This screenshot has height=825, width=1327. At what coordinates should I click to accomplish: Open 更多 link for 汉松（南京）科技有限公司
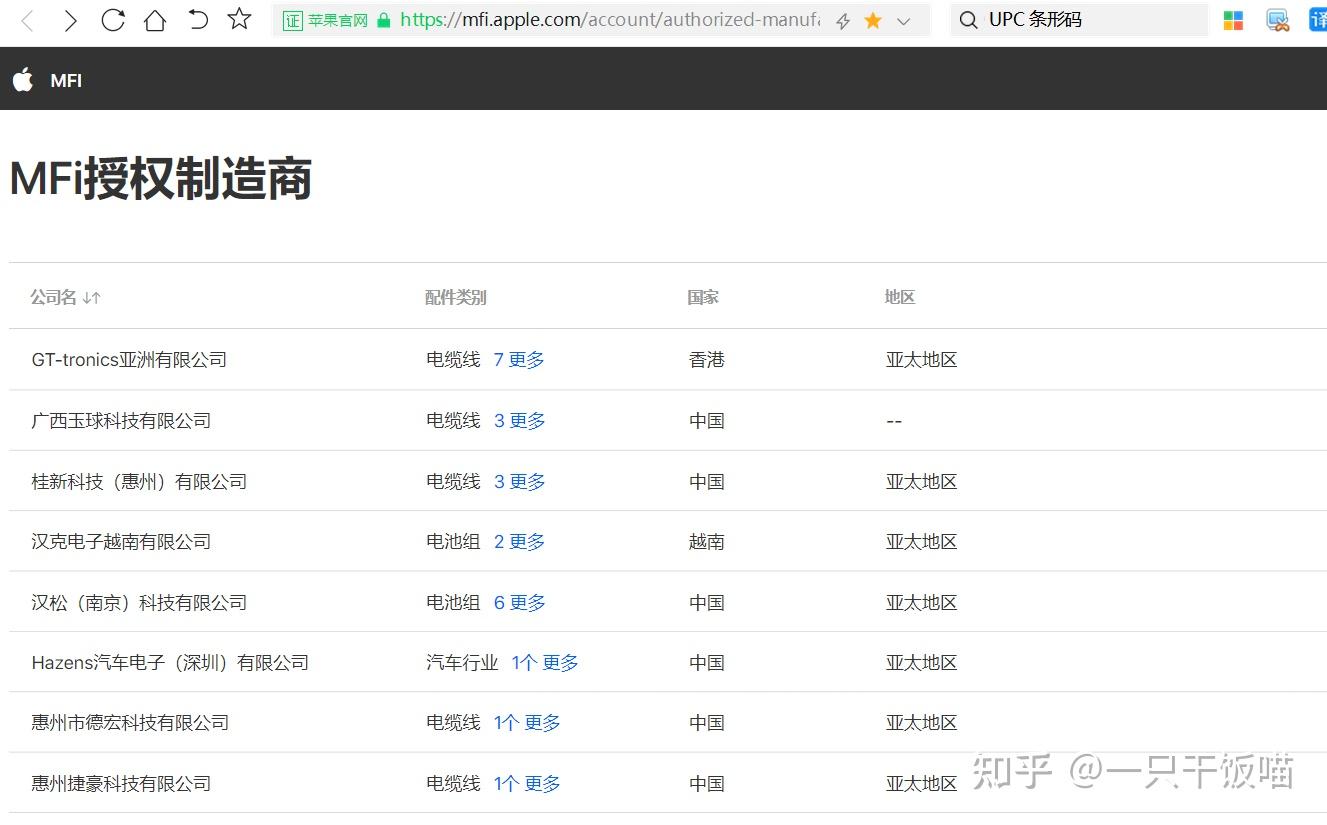[x=520, y=602]
